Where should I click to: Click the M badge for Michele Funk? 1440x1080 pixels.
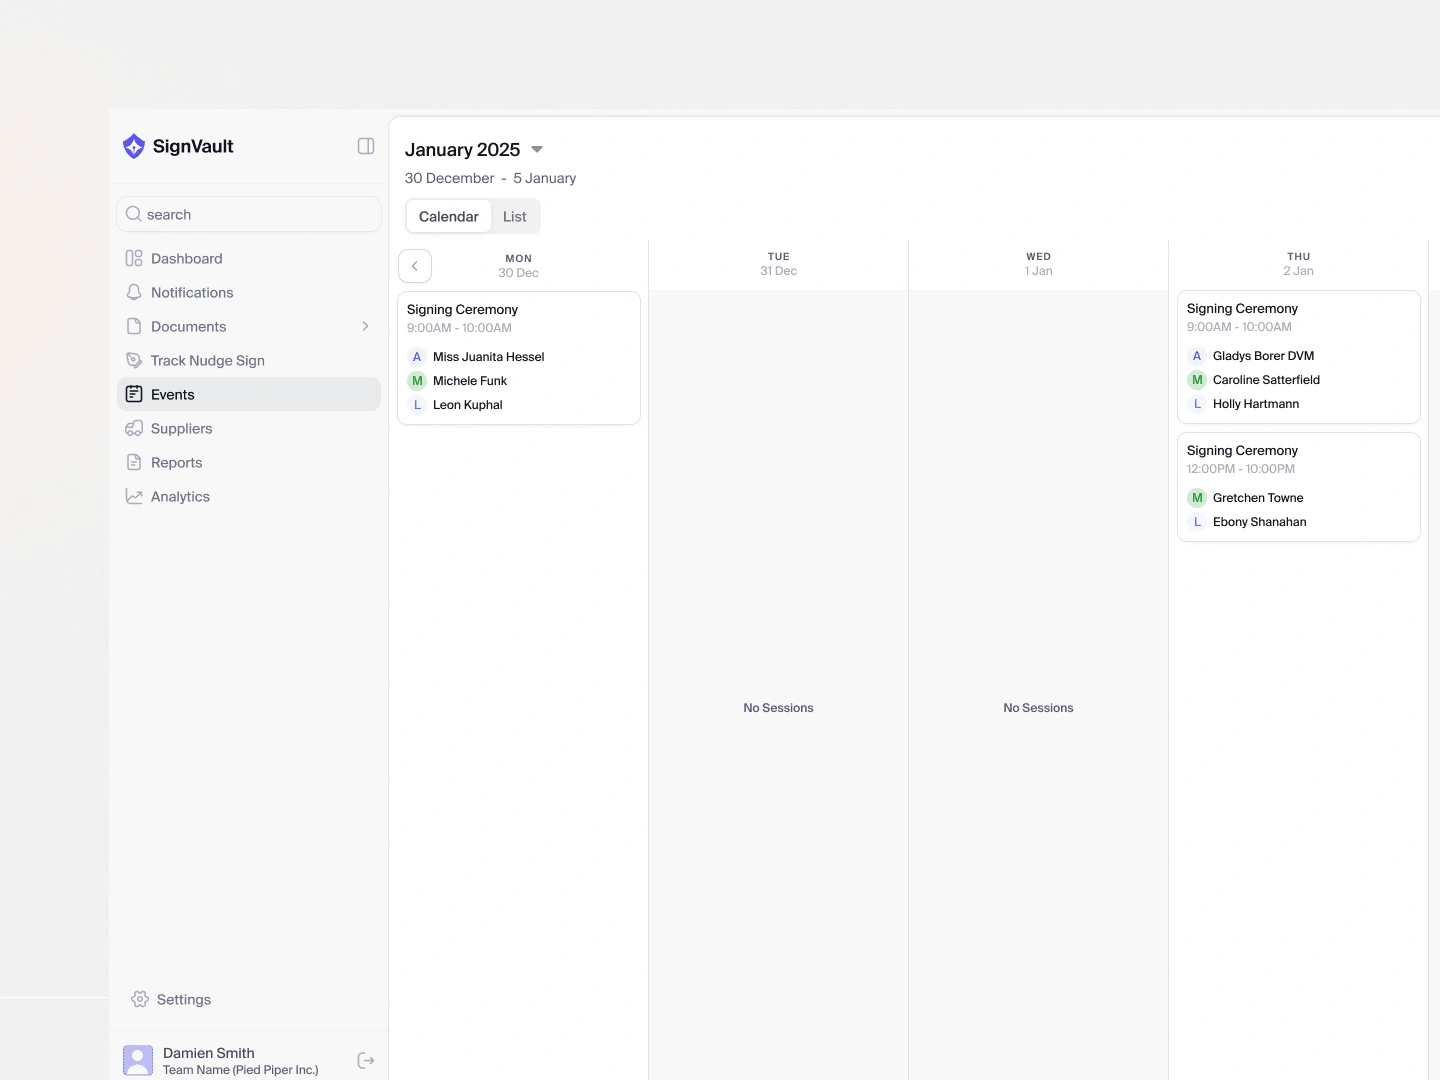[417, 381]
